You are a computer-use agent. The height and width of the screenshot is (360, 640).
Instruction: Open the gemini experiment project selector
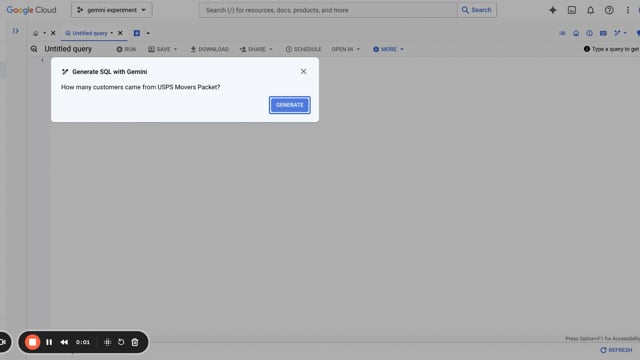click(x=112, y=10)
